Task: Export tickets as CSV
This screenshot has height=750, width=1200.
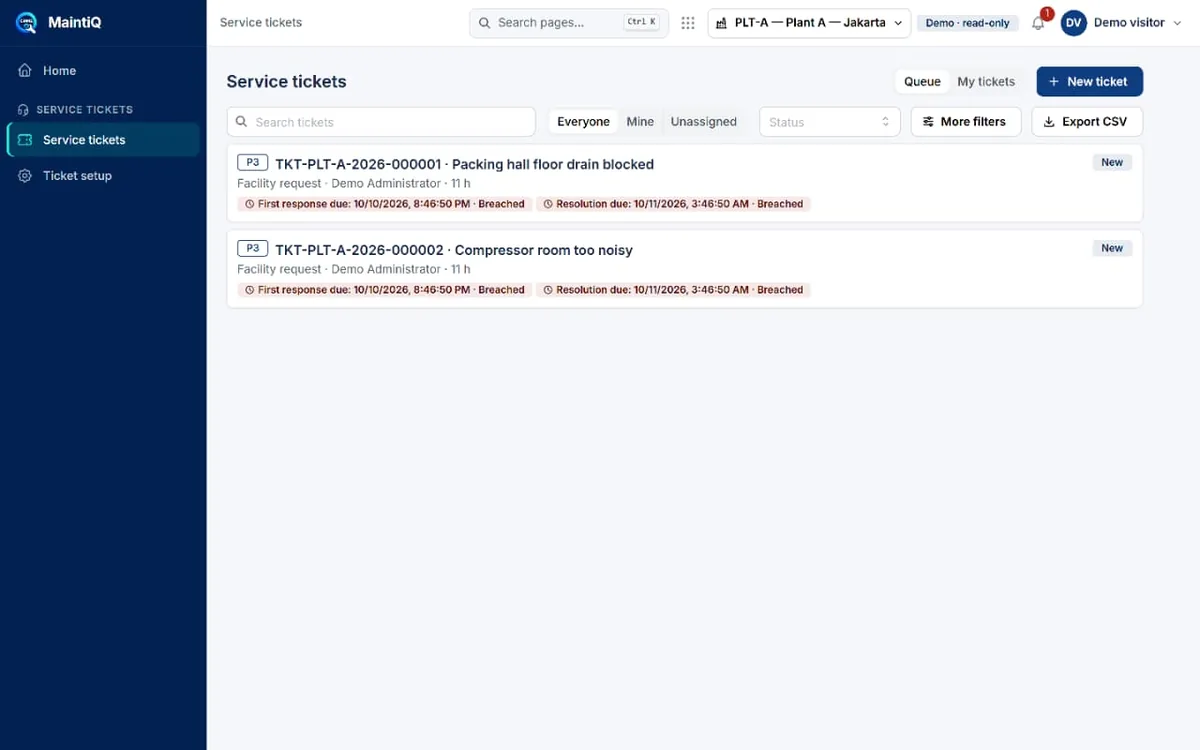Action: point(1087,122)
